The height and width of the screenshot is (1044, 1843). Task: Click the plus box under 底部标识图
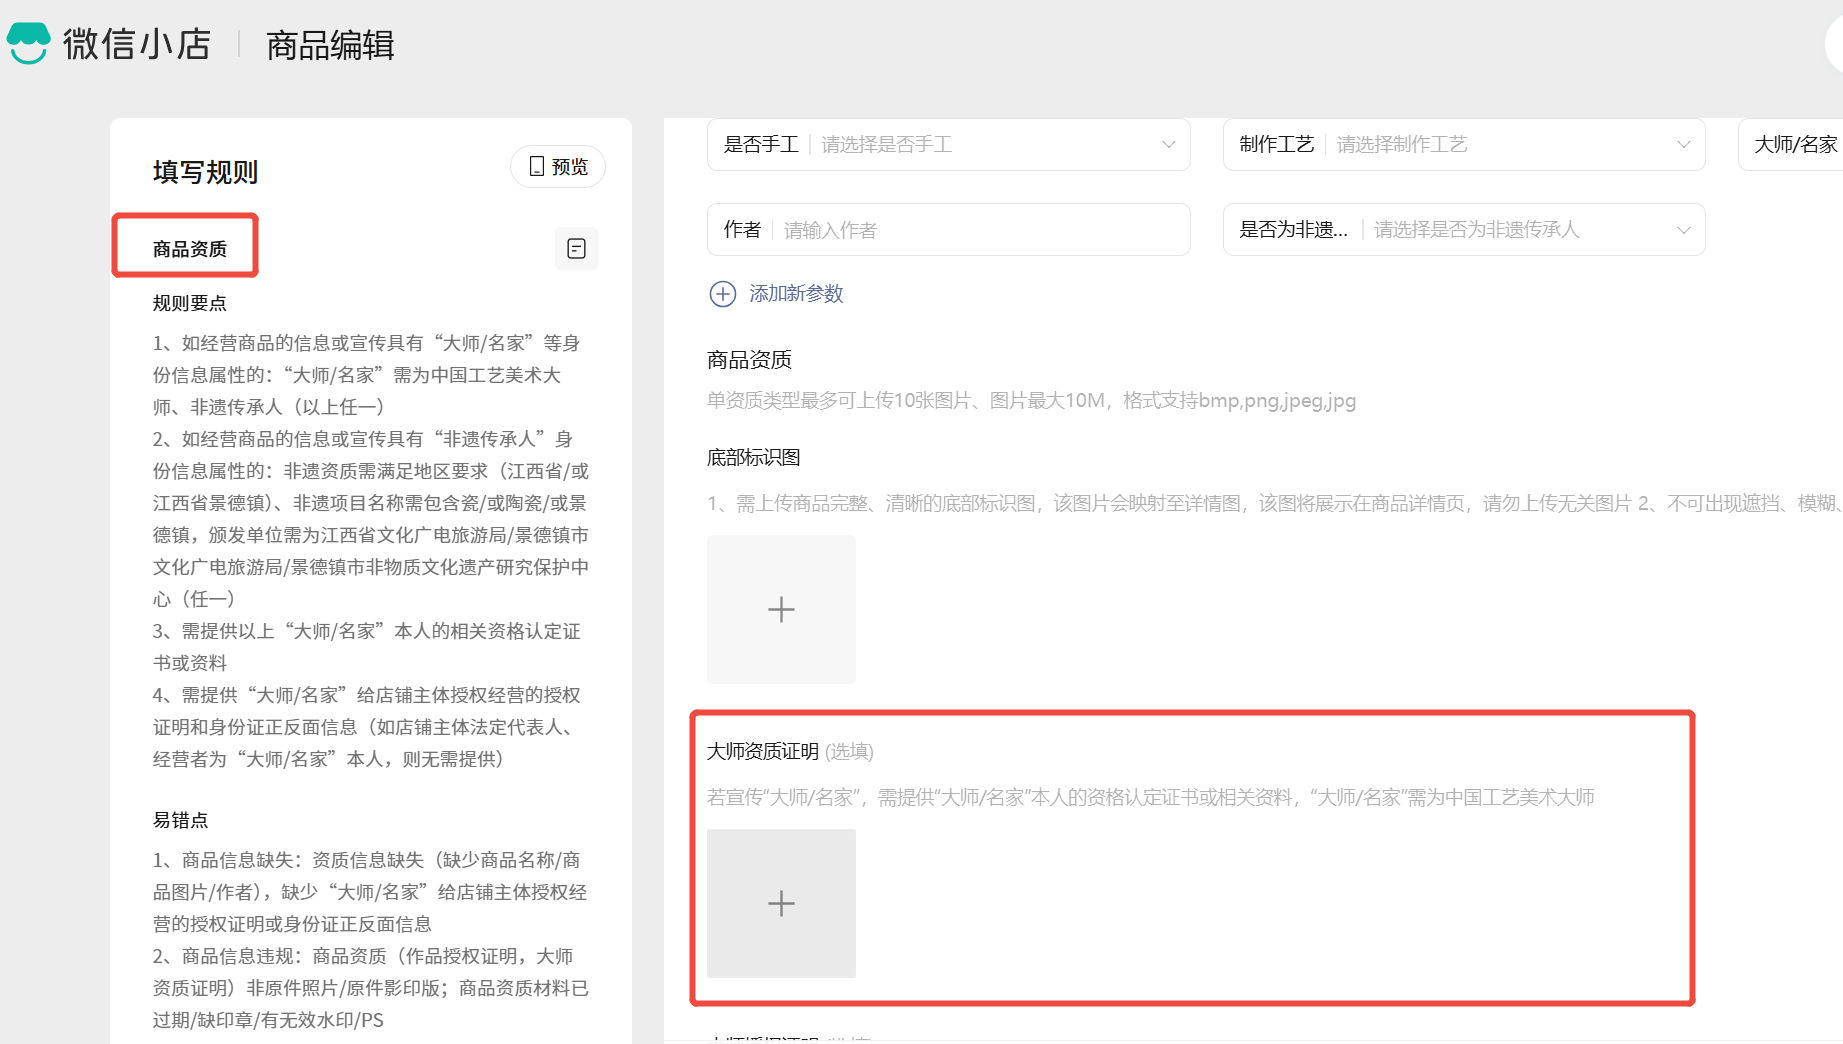click(x=781, y=609)
